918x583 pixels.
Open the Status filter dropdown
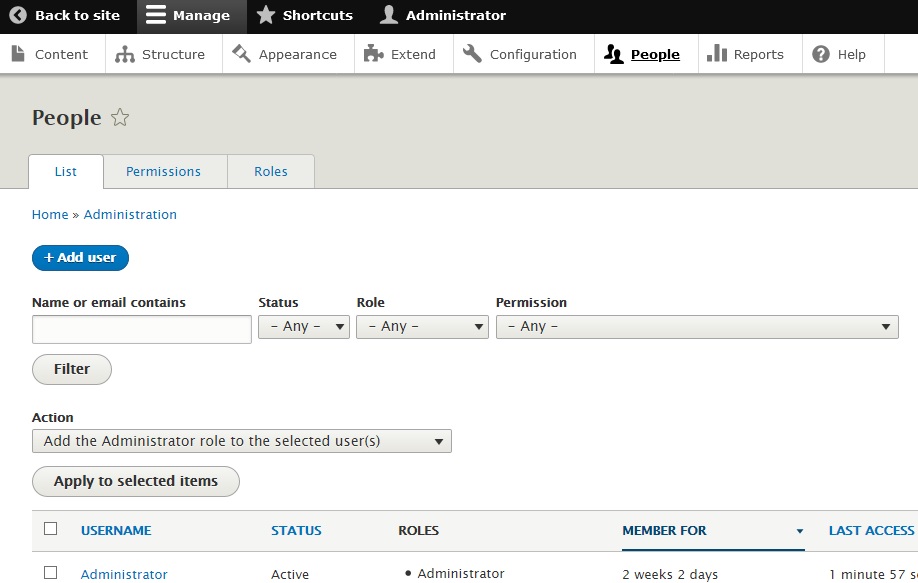[304, 327]
